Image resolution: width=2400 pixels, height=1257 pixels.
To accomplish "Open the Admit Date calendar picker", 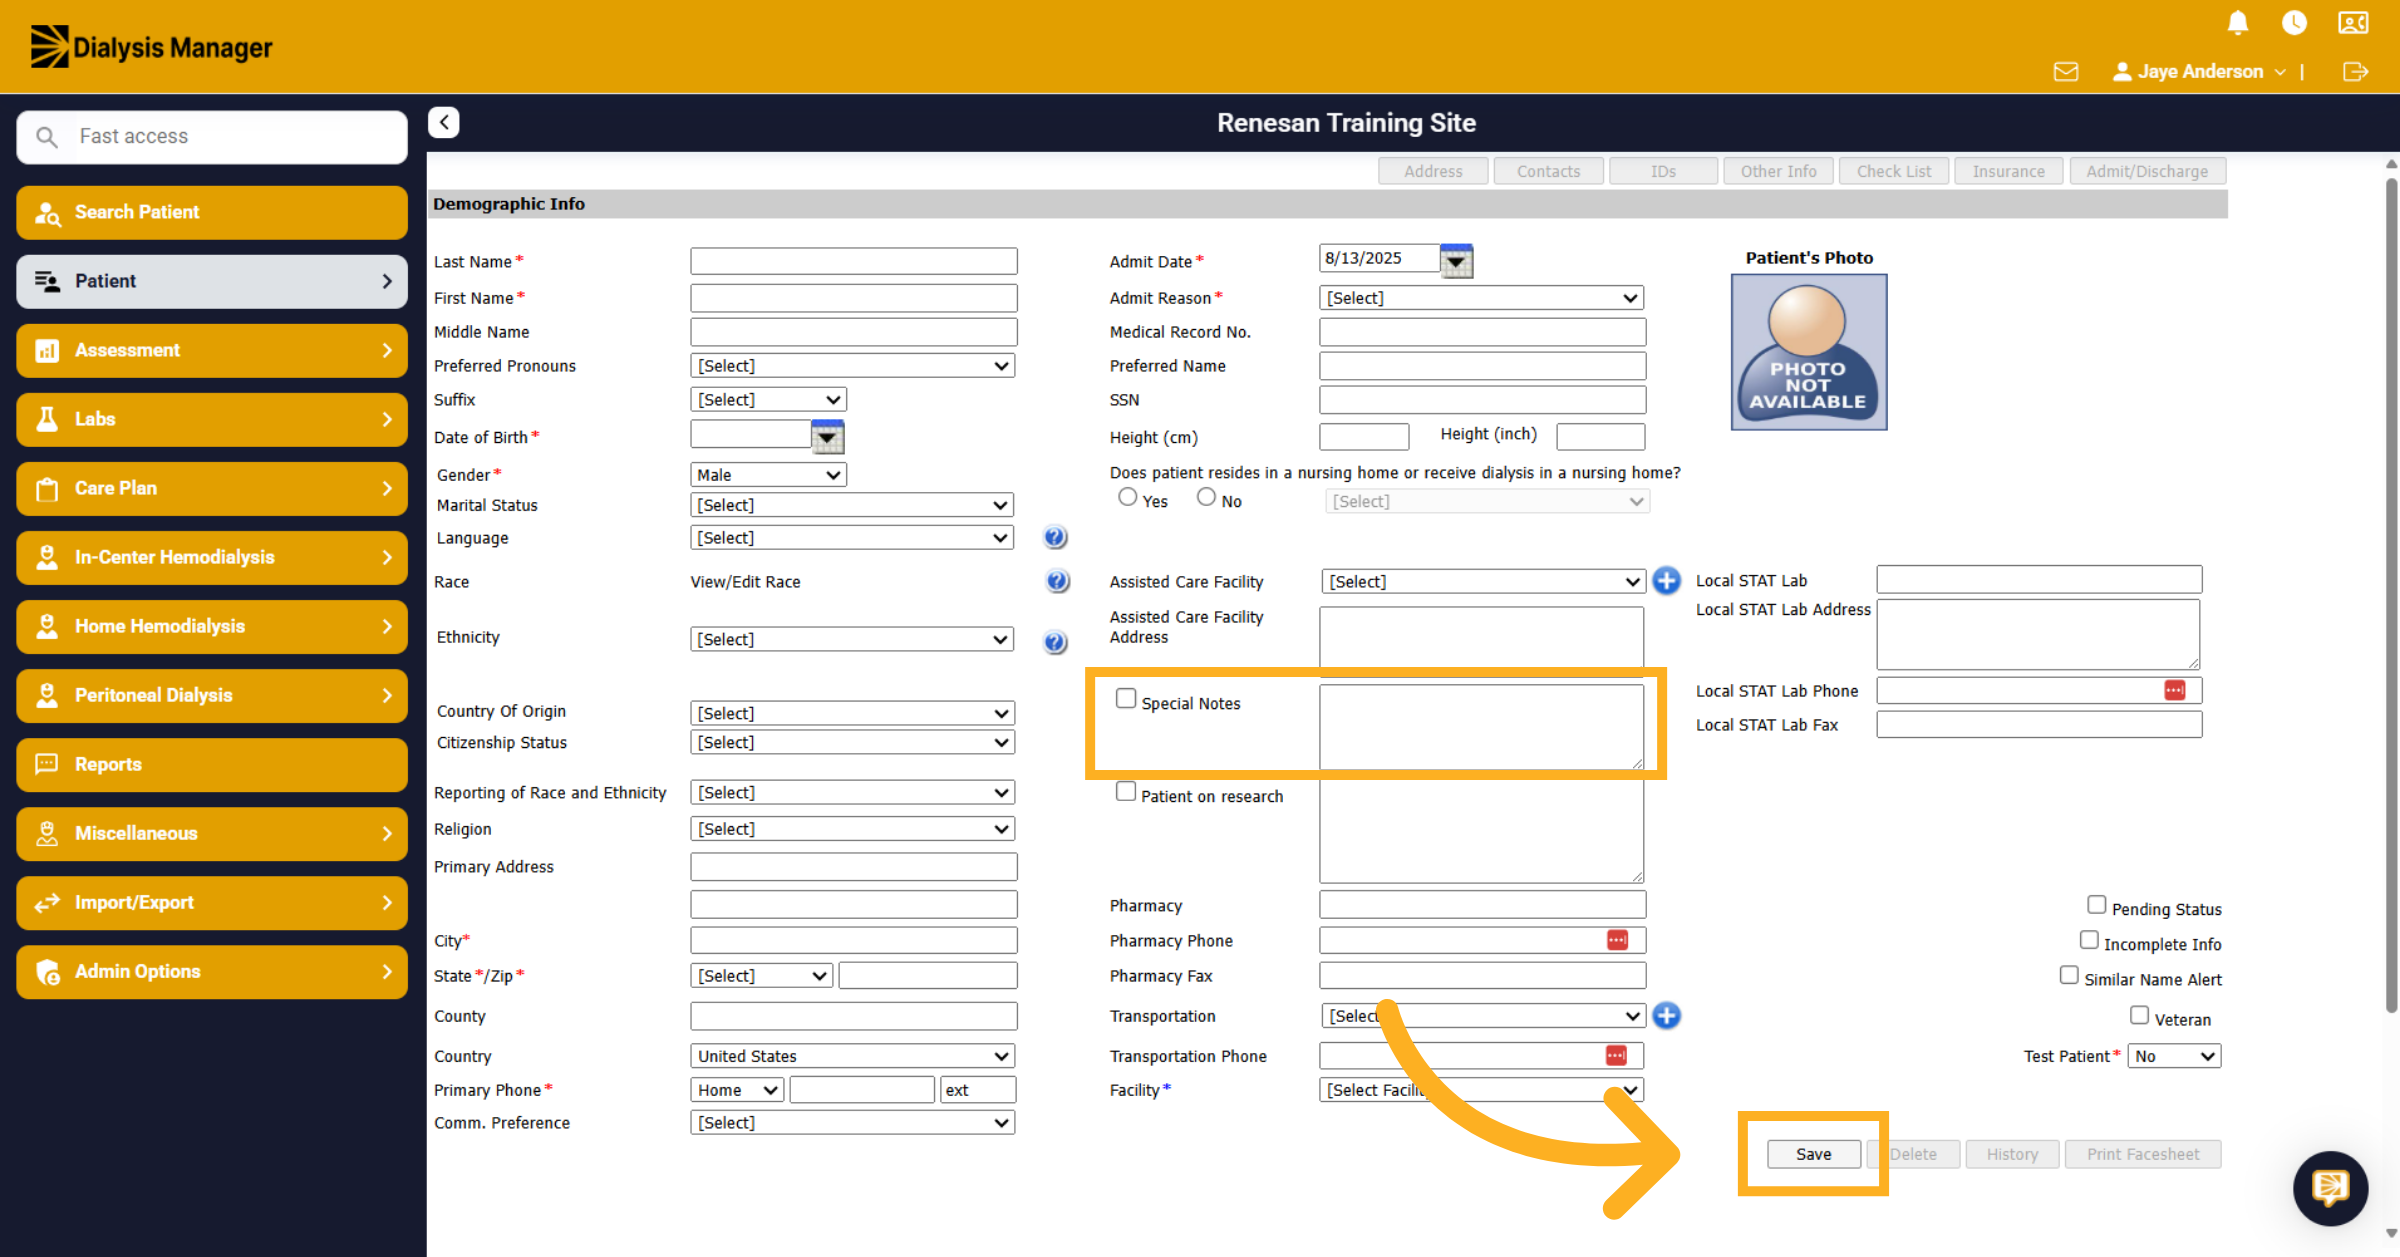I will 1456,260.
